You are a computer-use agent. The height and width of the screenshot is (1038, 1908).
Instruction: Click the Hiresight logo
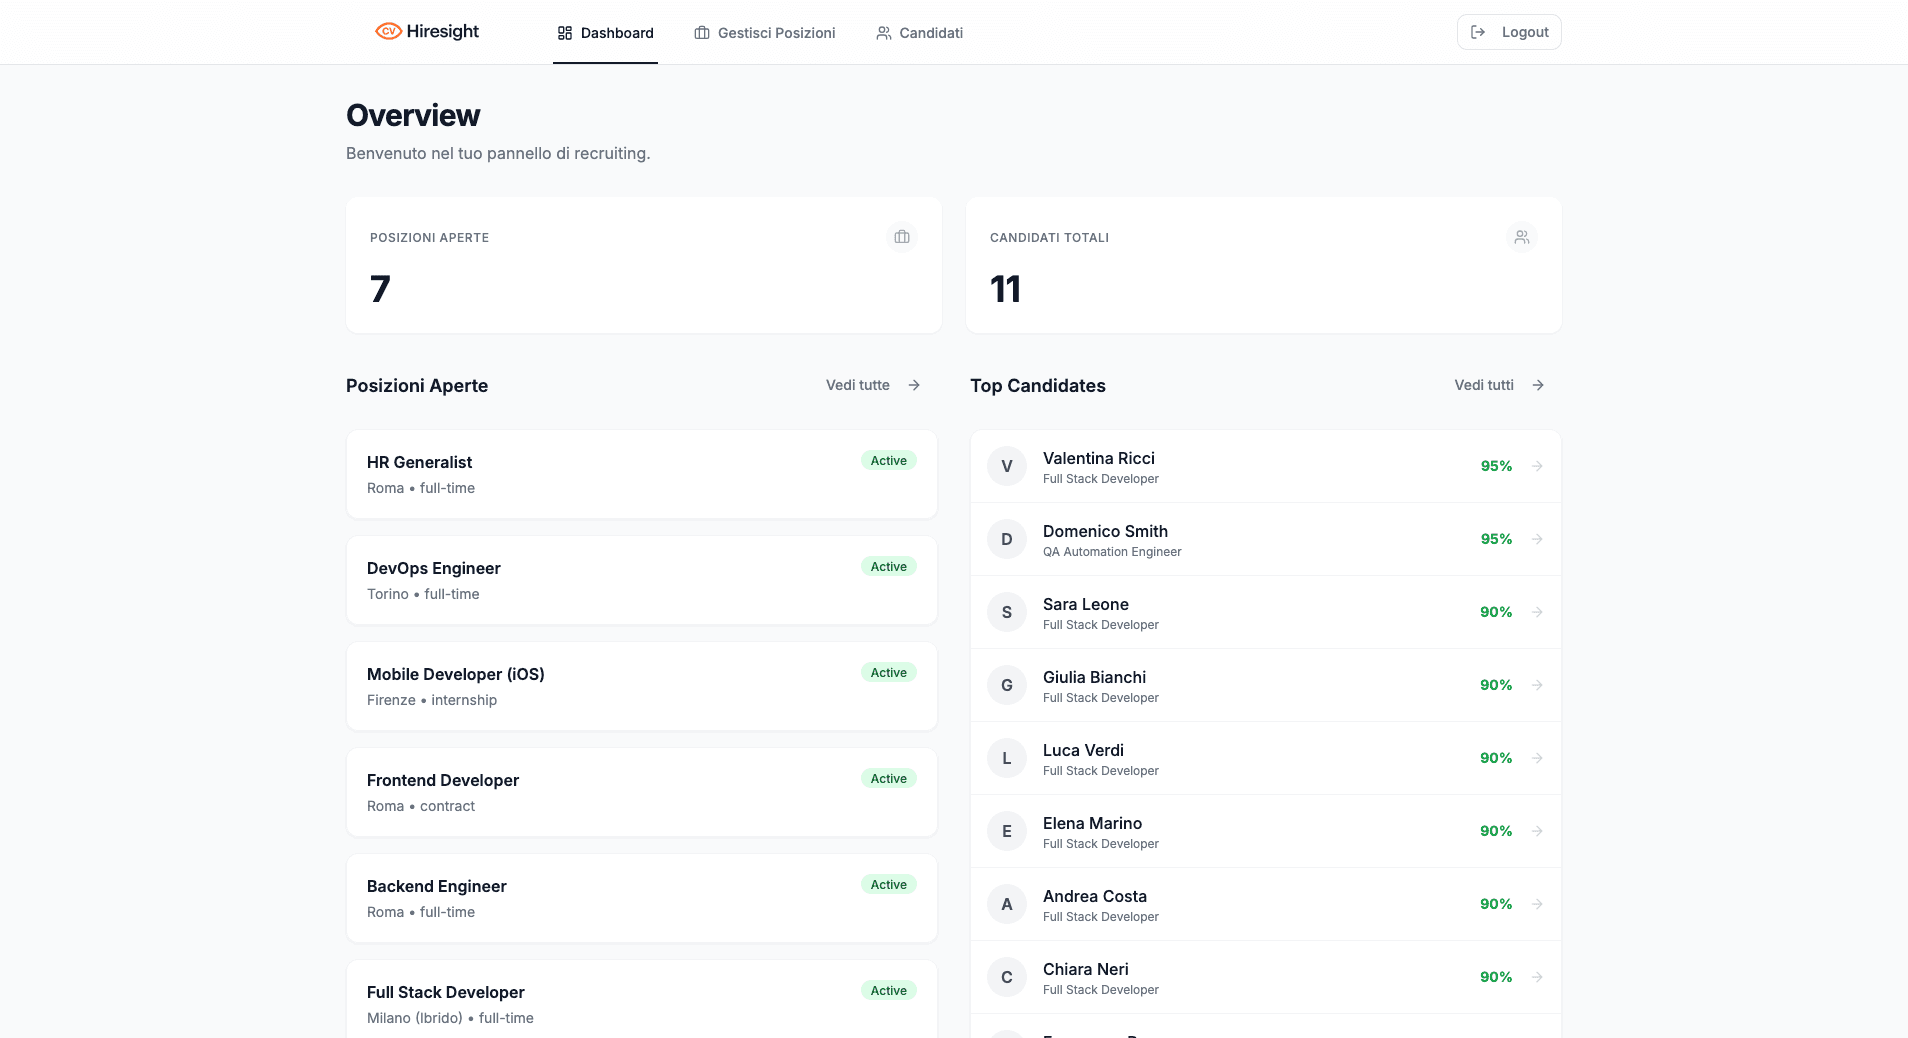(427, 32)
